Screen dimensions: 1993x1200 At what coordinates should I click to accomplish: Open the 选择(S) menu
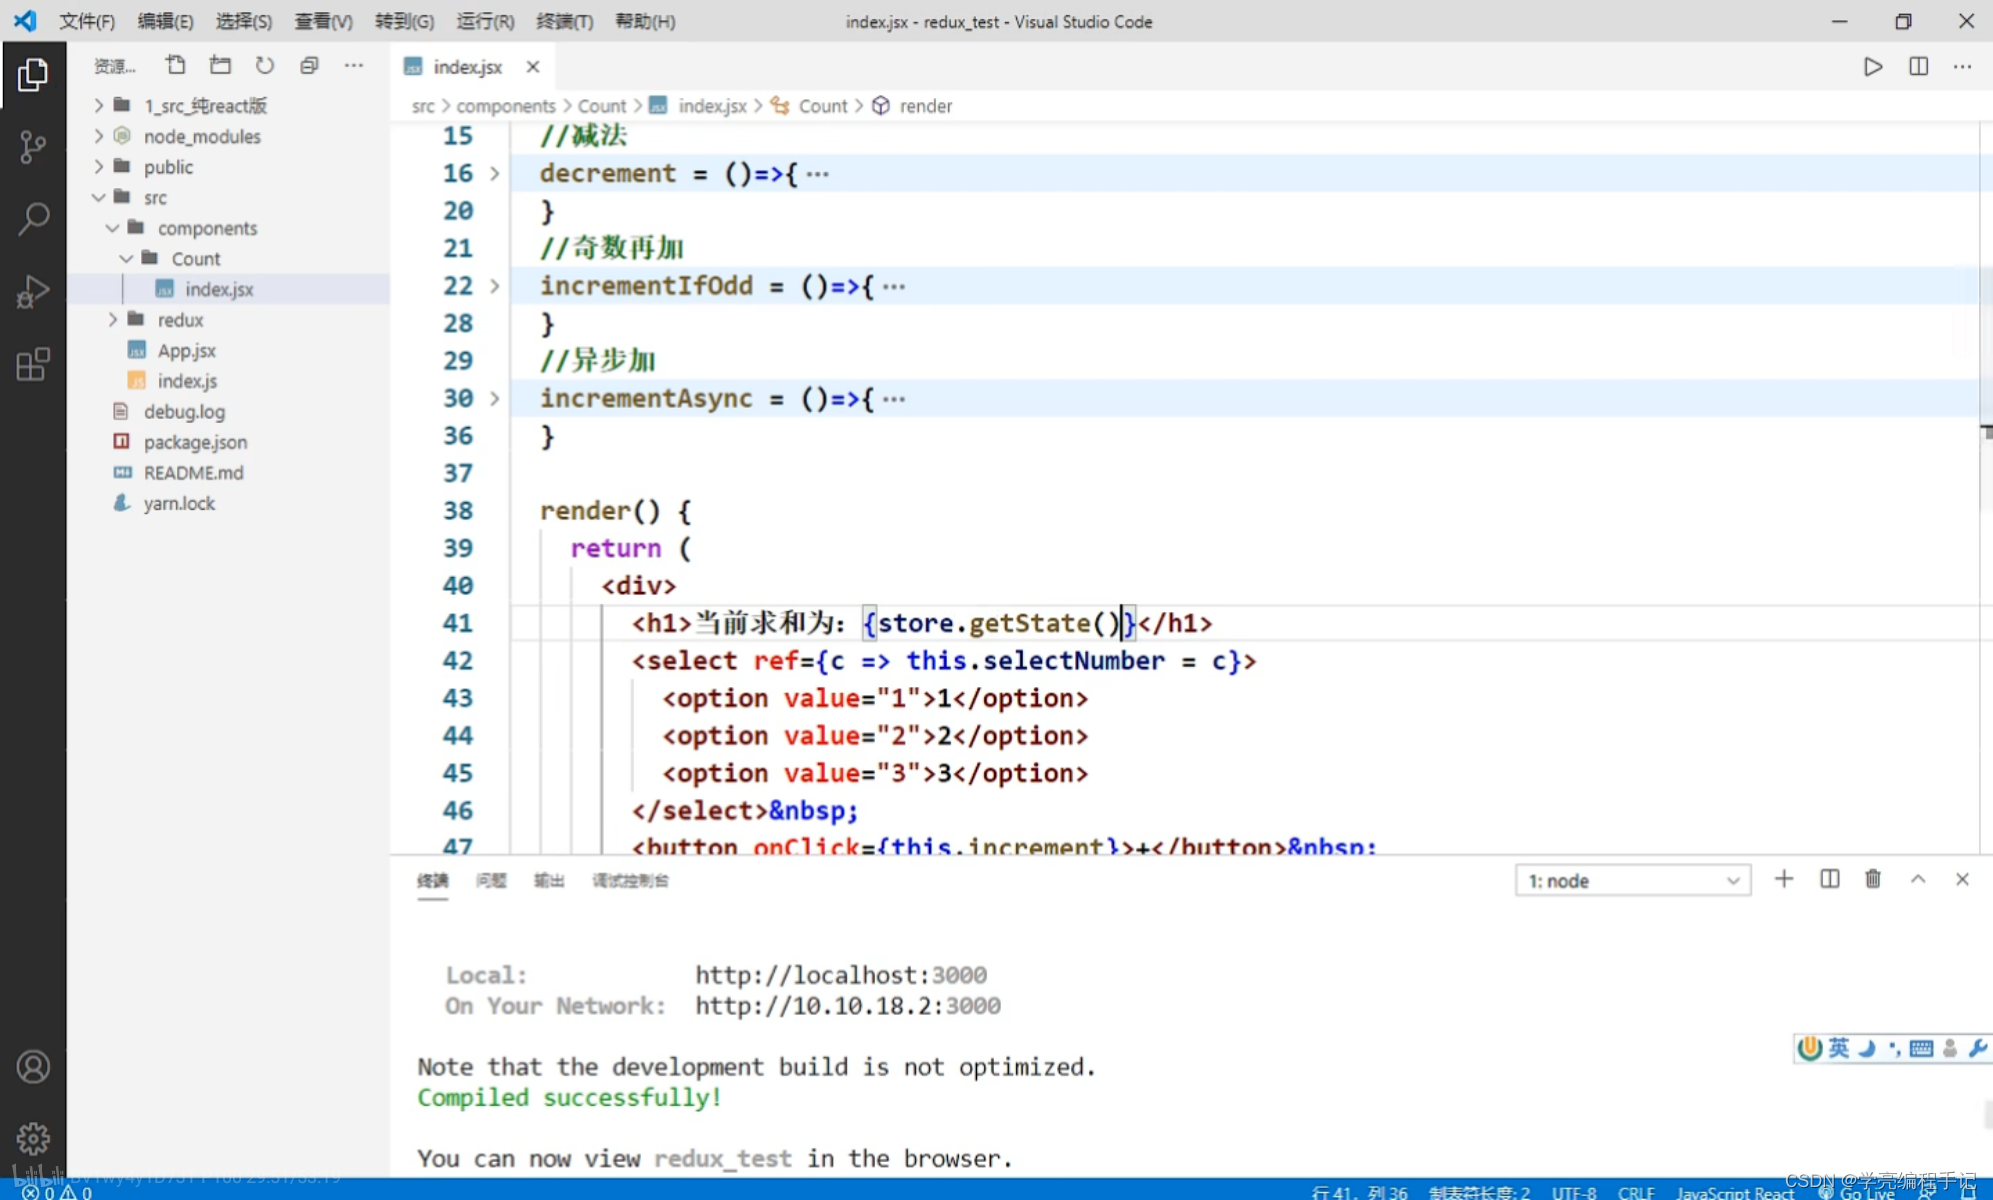pyautogui.click(x=244, y=21)
